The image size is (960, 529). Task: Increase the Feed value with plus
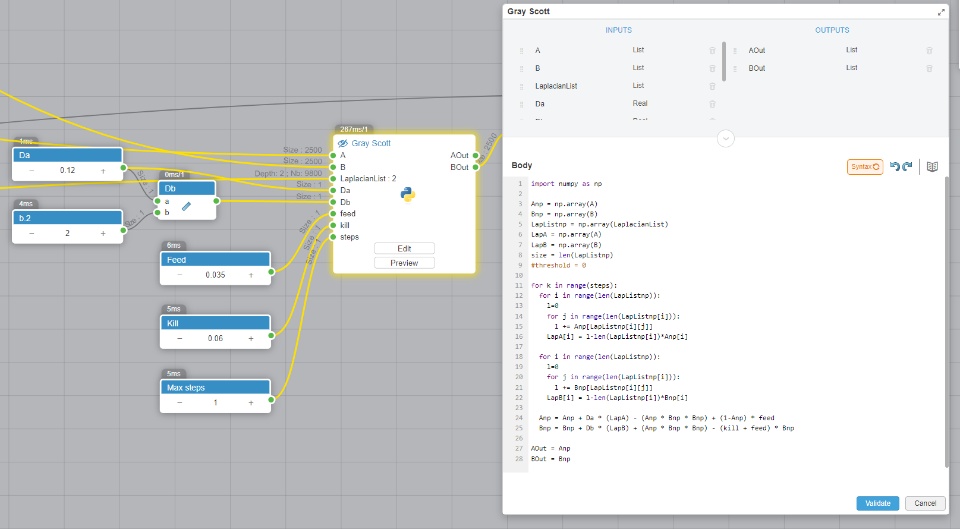click(251, 274)
